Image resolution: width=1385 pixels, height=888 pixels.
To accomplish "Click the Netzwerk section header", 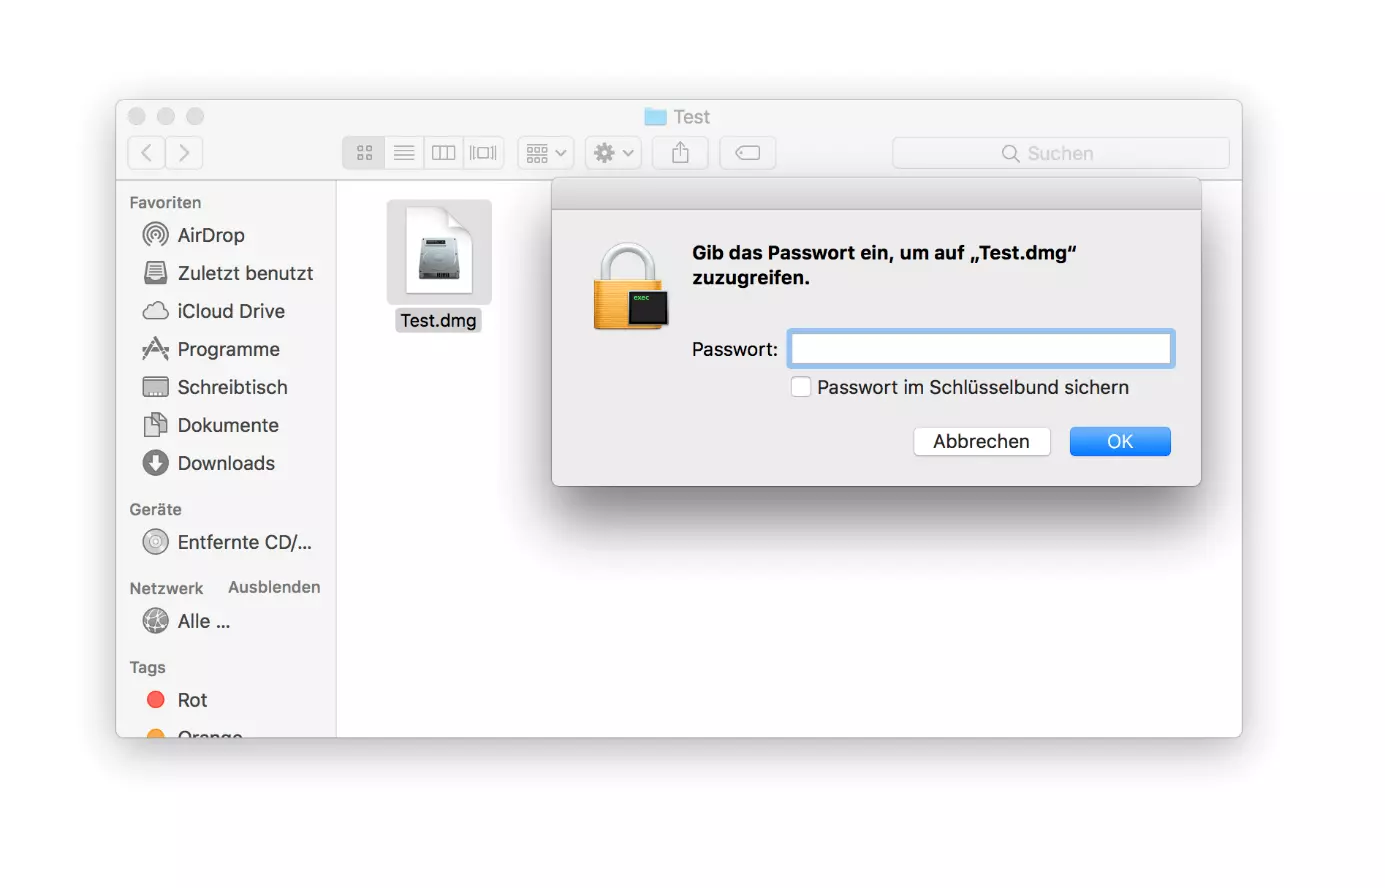I will click(x=166, y=588).
